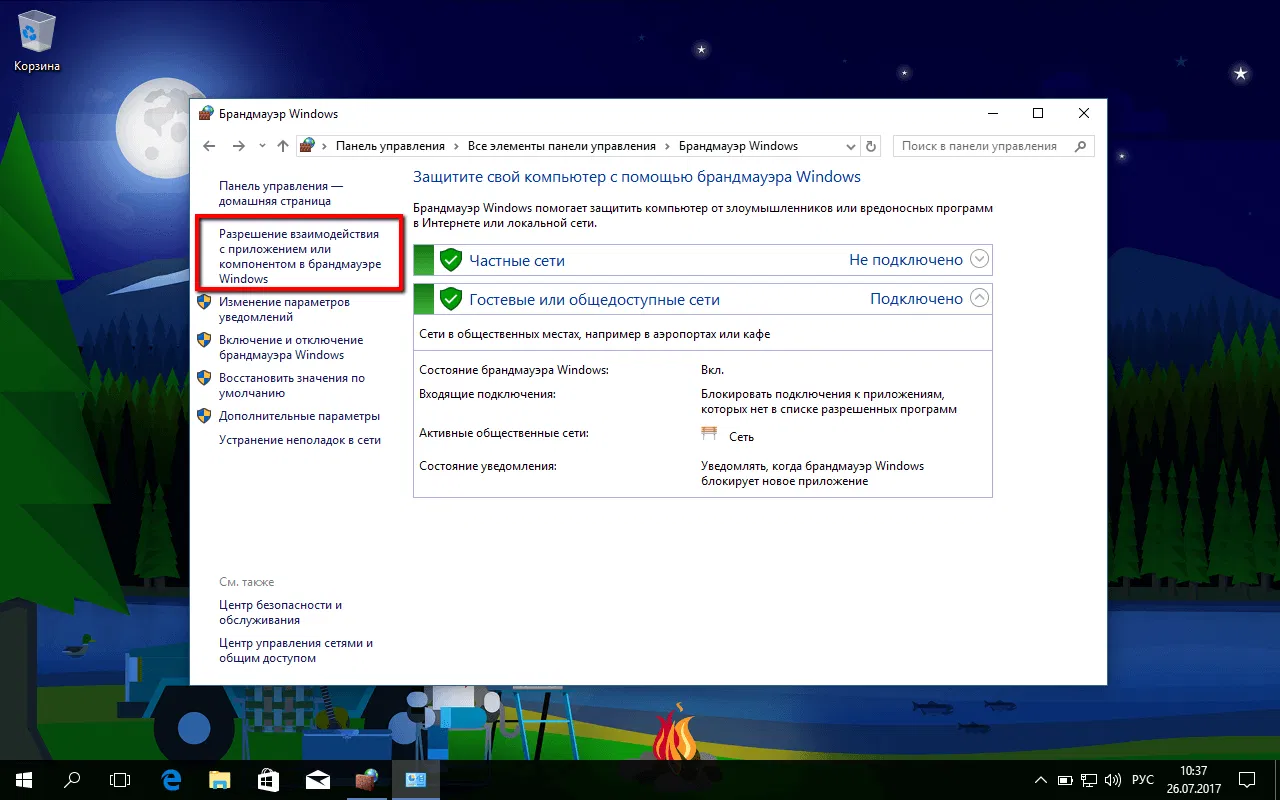Expand breadcrumb arrow after Все элементы панели управления
Image resolution: width=1280 pixels, height=800 pixels.
tap(668, 146)
